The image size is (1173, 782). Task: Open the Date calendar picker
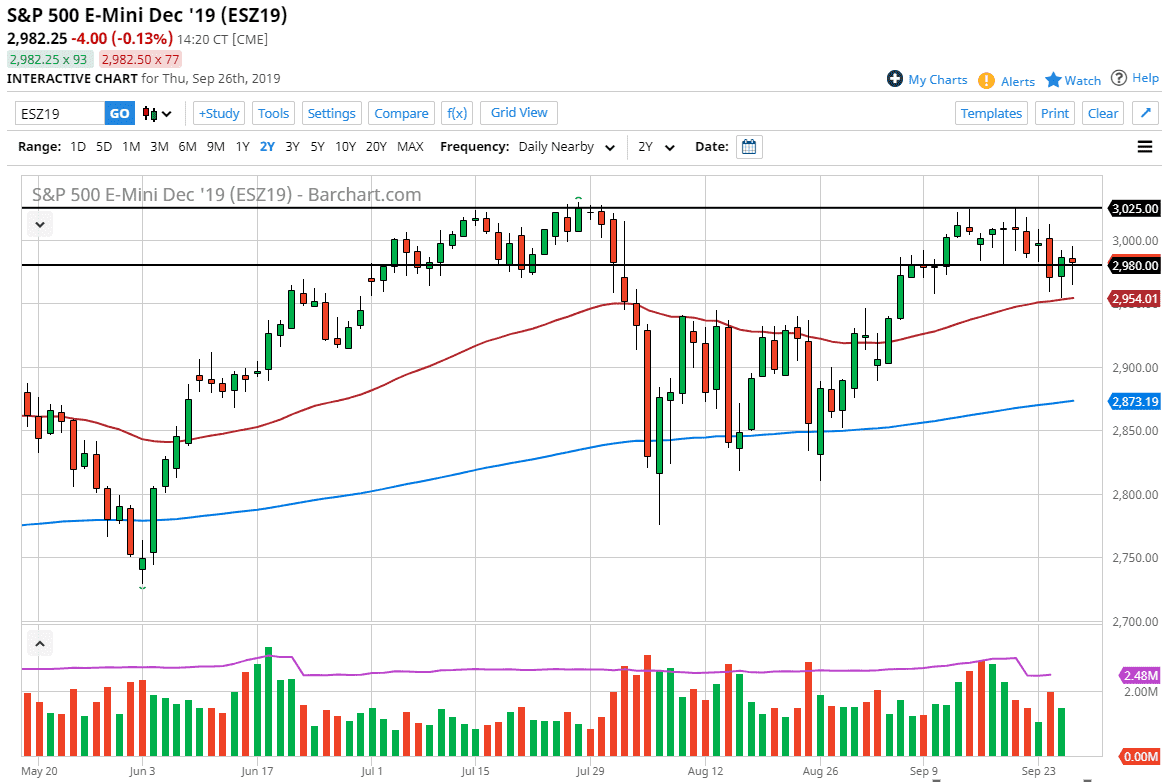click(748, 146)
